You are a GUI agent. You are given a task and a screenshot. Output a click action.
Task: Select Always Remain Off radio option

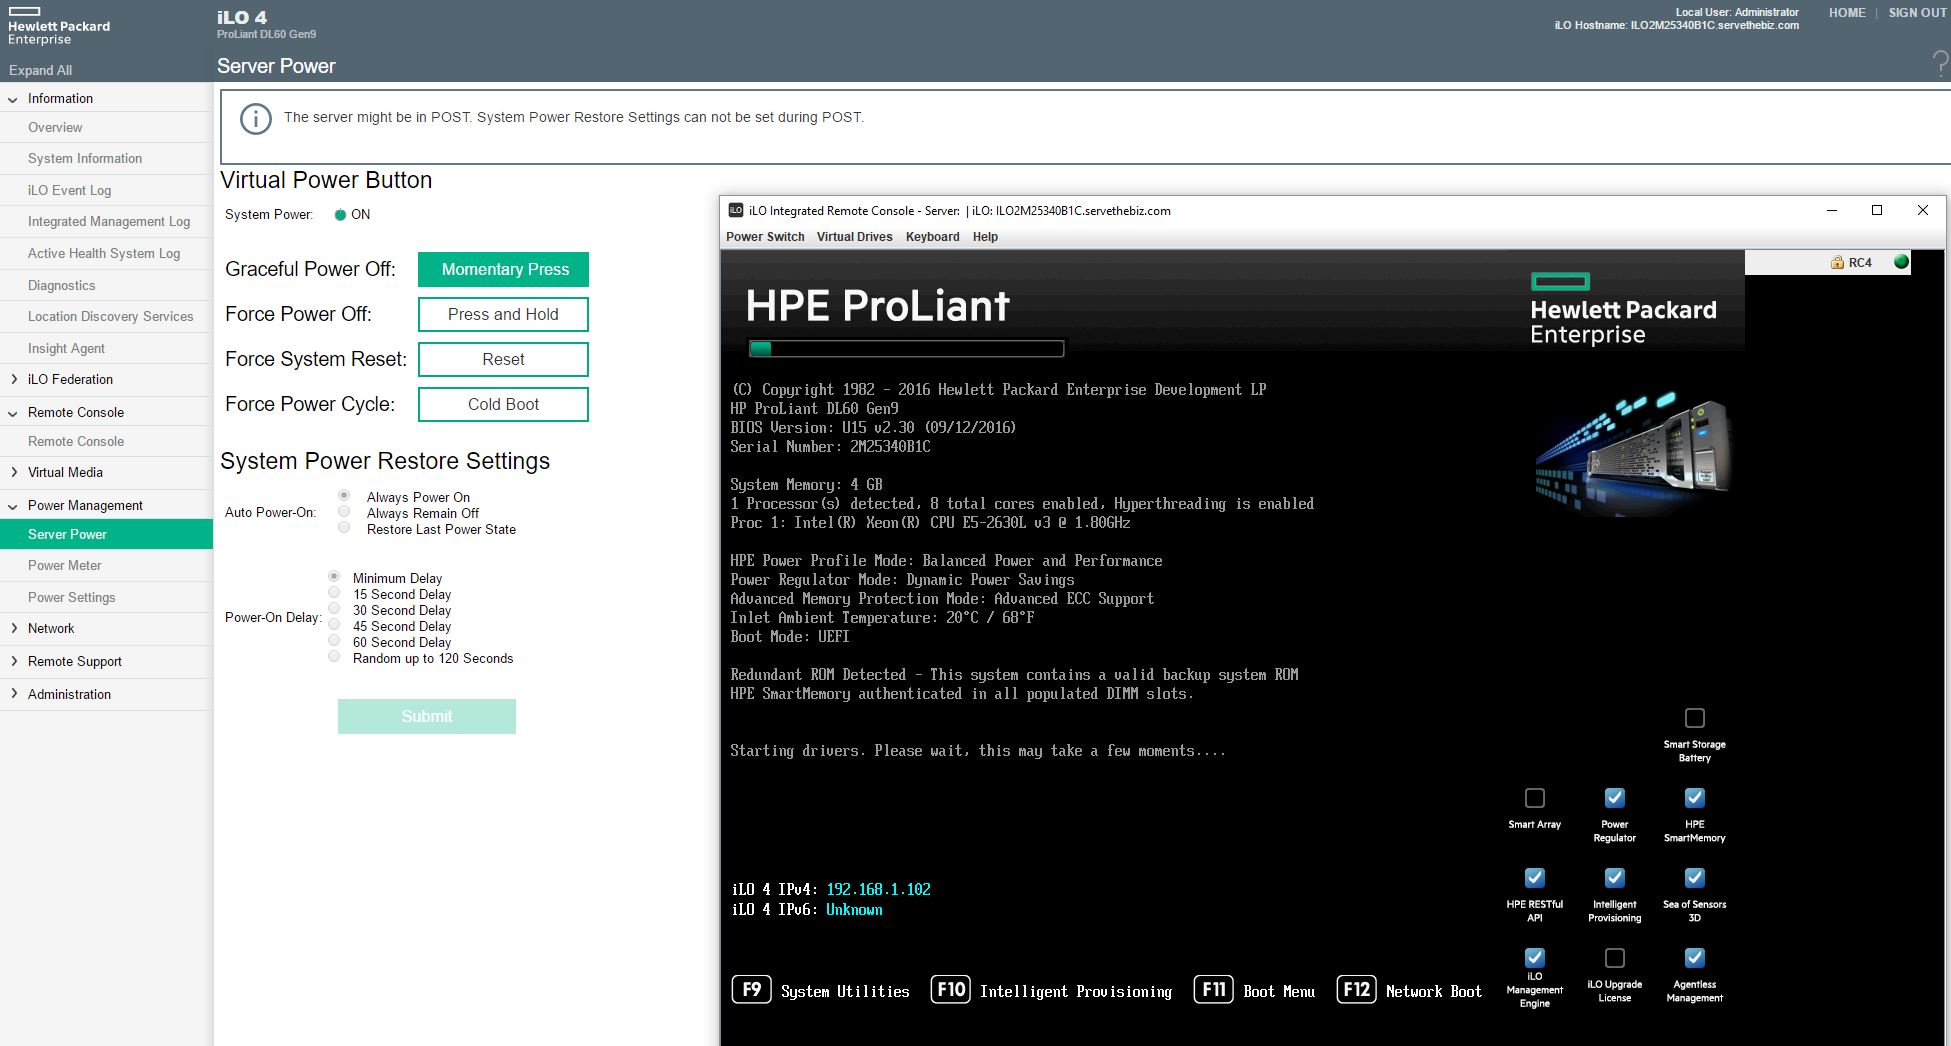tap(344, 512)
